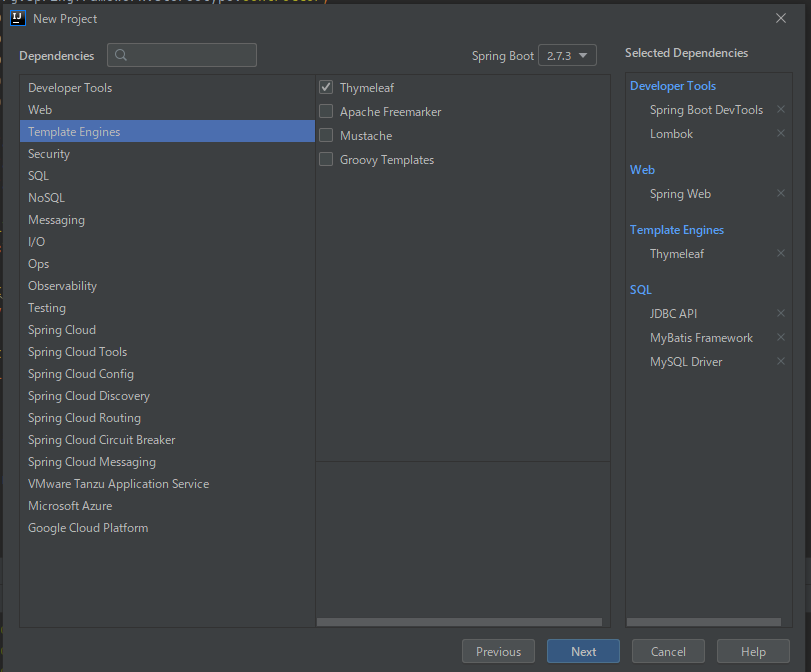Image resolution: width=811 pixels, height=672 pixels.
Task: Click the IntelliJ IDEA logo in title bar
Action: [x=18, y=19]
